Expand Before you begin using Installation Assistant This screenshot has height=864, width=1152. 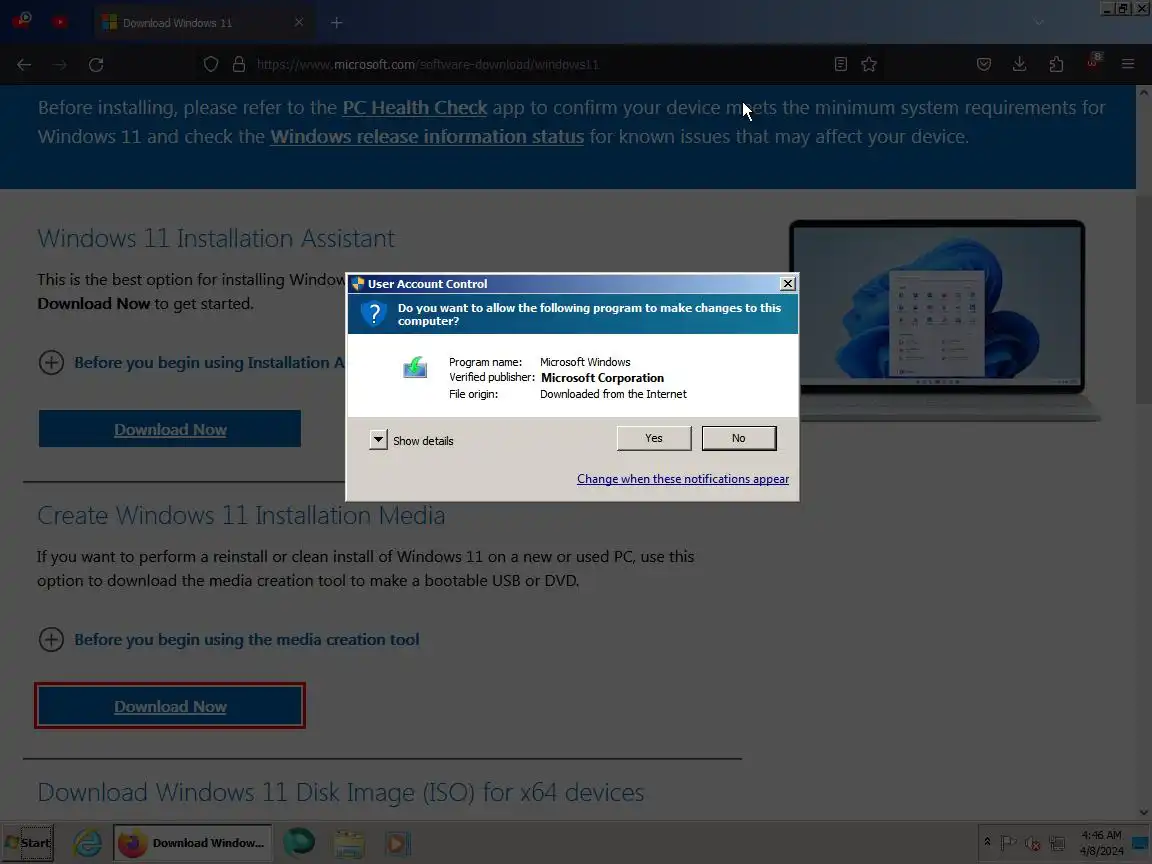[191, 363]
